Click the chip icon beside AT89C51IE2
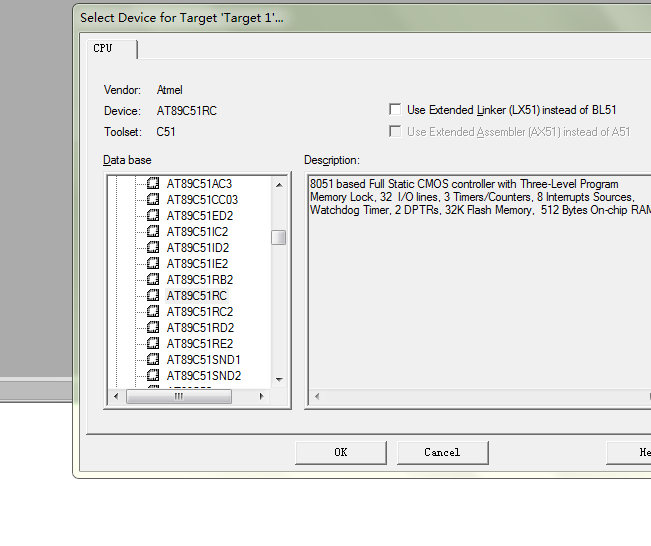The height and width of the screenshot is (546, 651). [153, 263]
